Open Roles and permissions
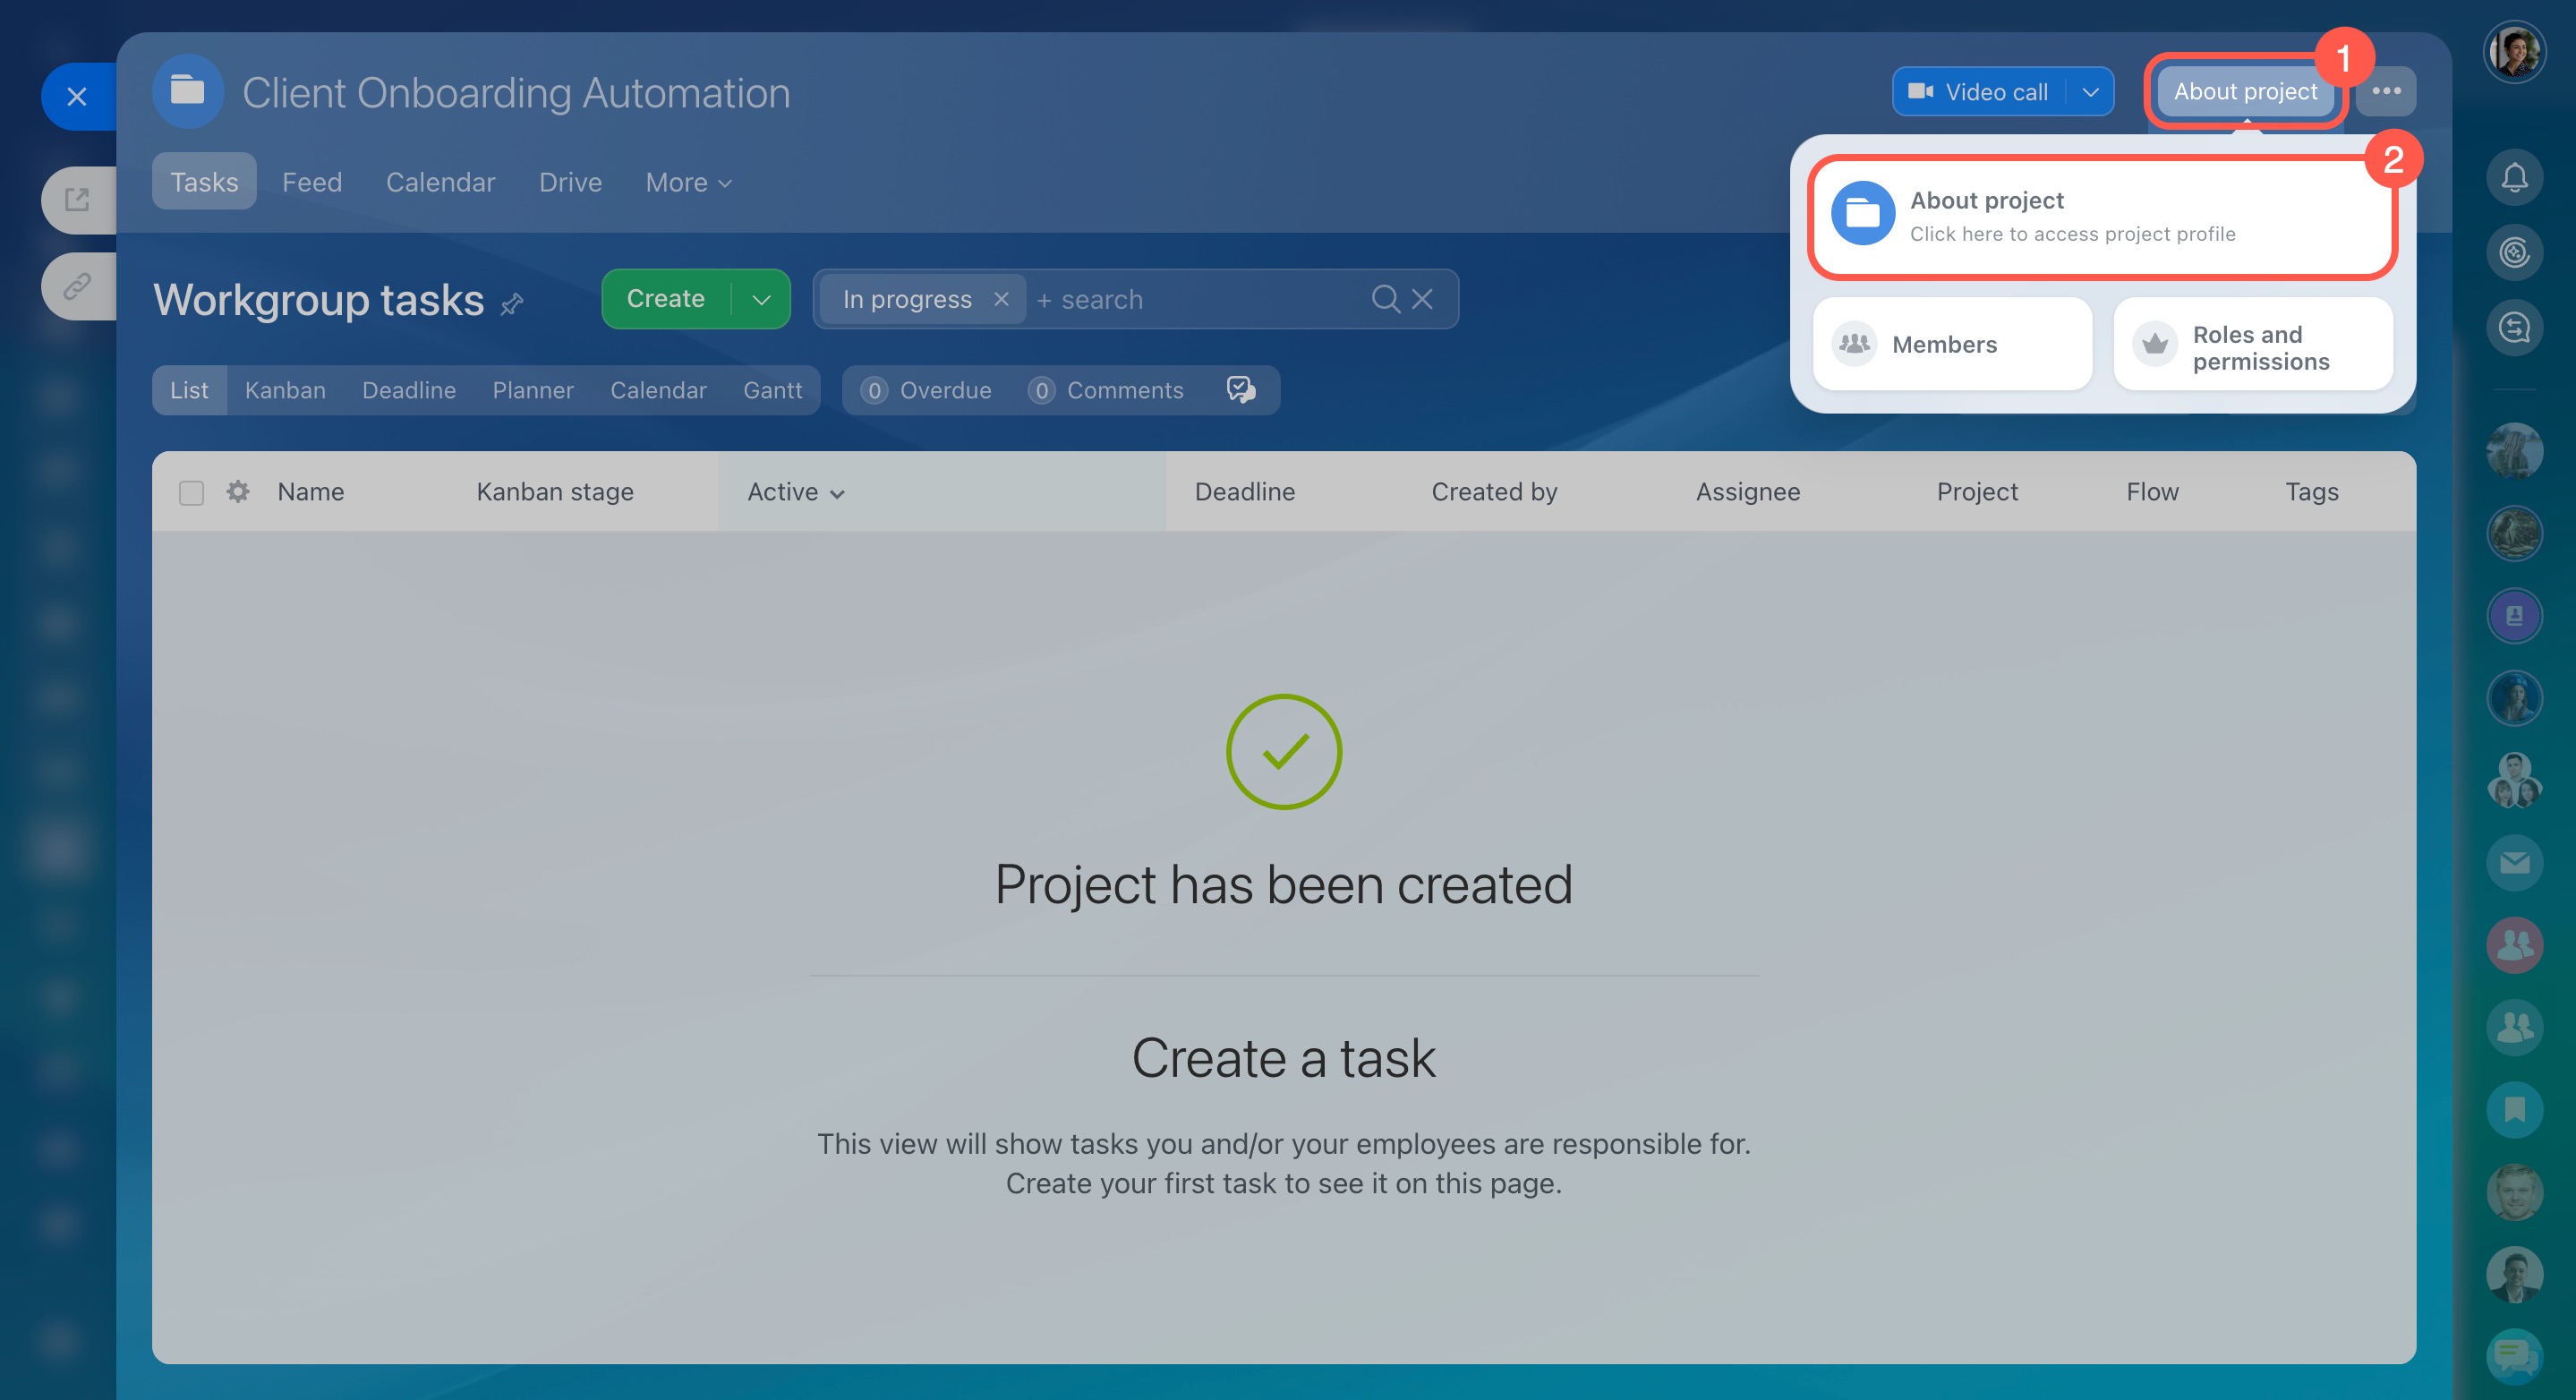Viewport: 2576px width, 1400px height. (2253, 347)
